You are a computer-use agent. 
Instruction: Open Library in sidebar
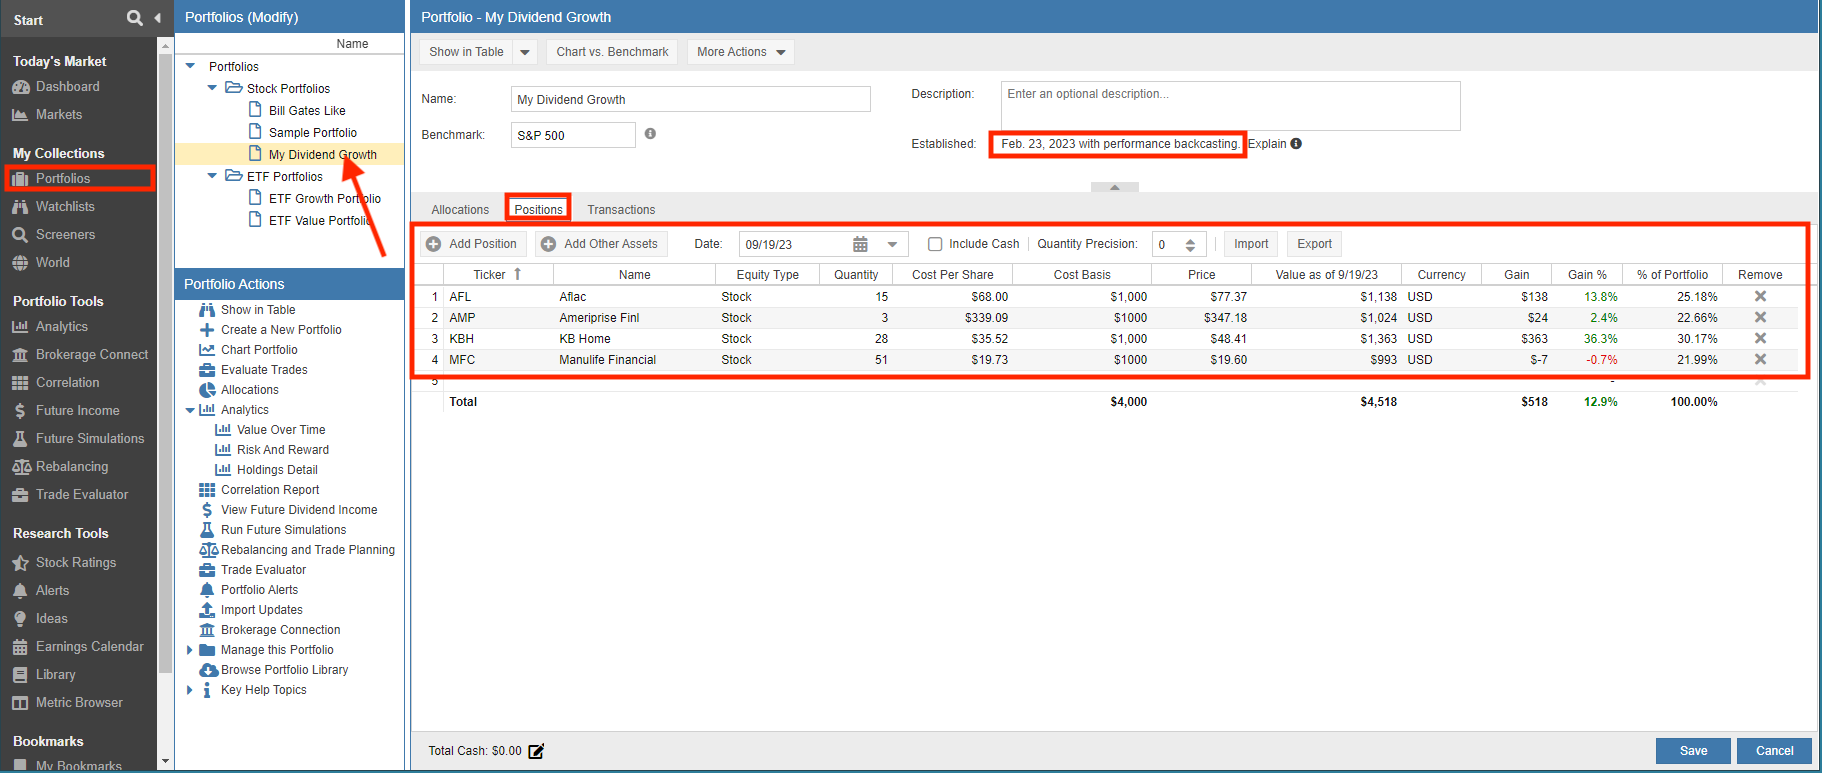55,675
